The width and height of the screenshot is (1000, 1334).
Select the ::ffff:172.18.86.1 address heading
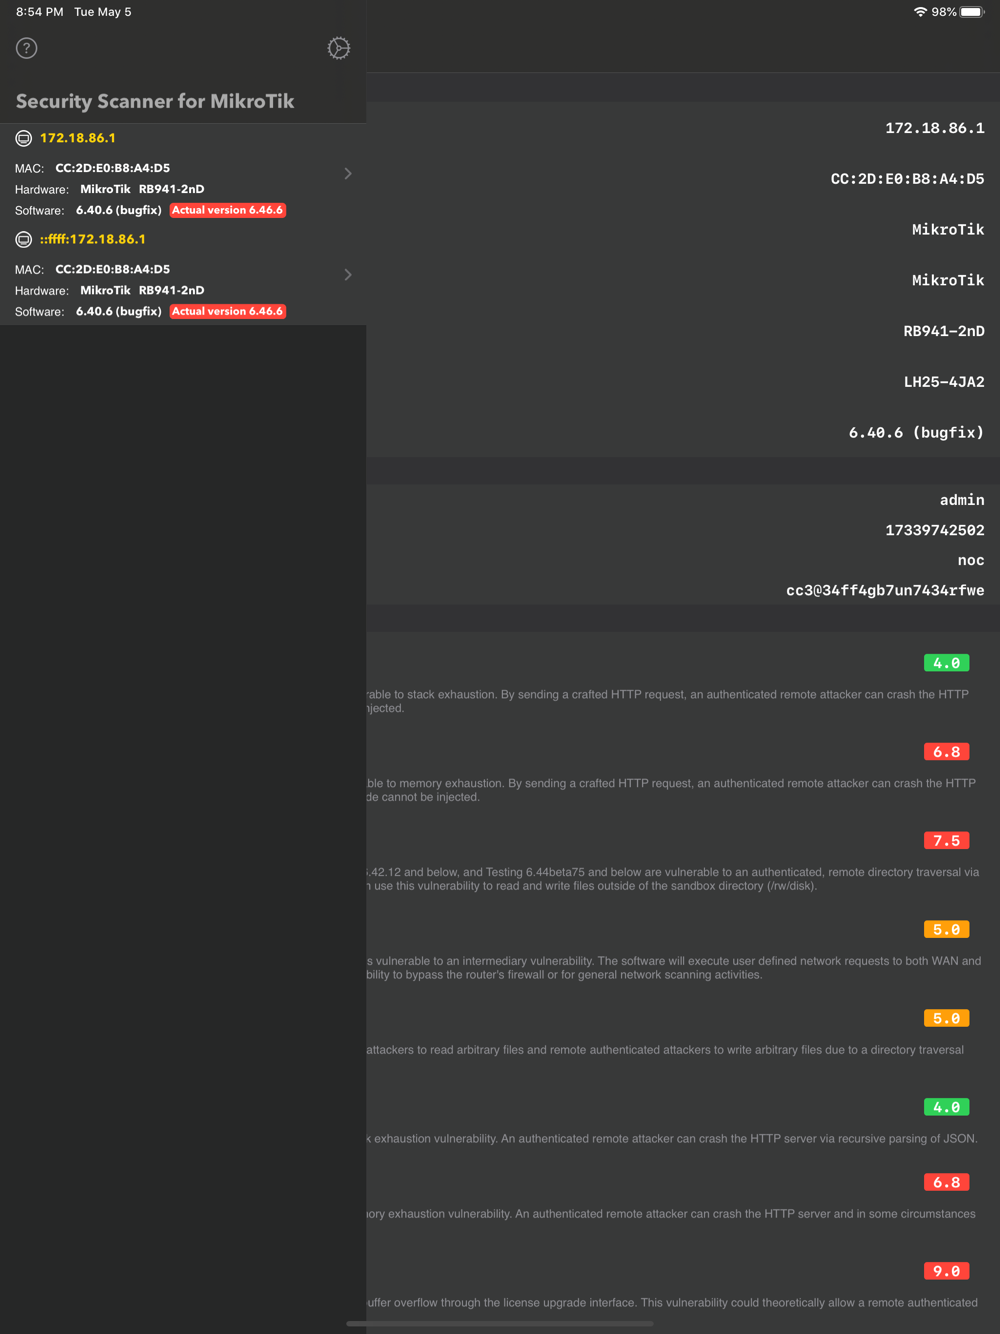(x=93, y=239)
